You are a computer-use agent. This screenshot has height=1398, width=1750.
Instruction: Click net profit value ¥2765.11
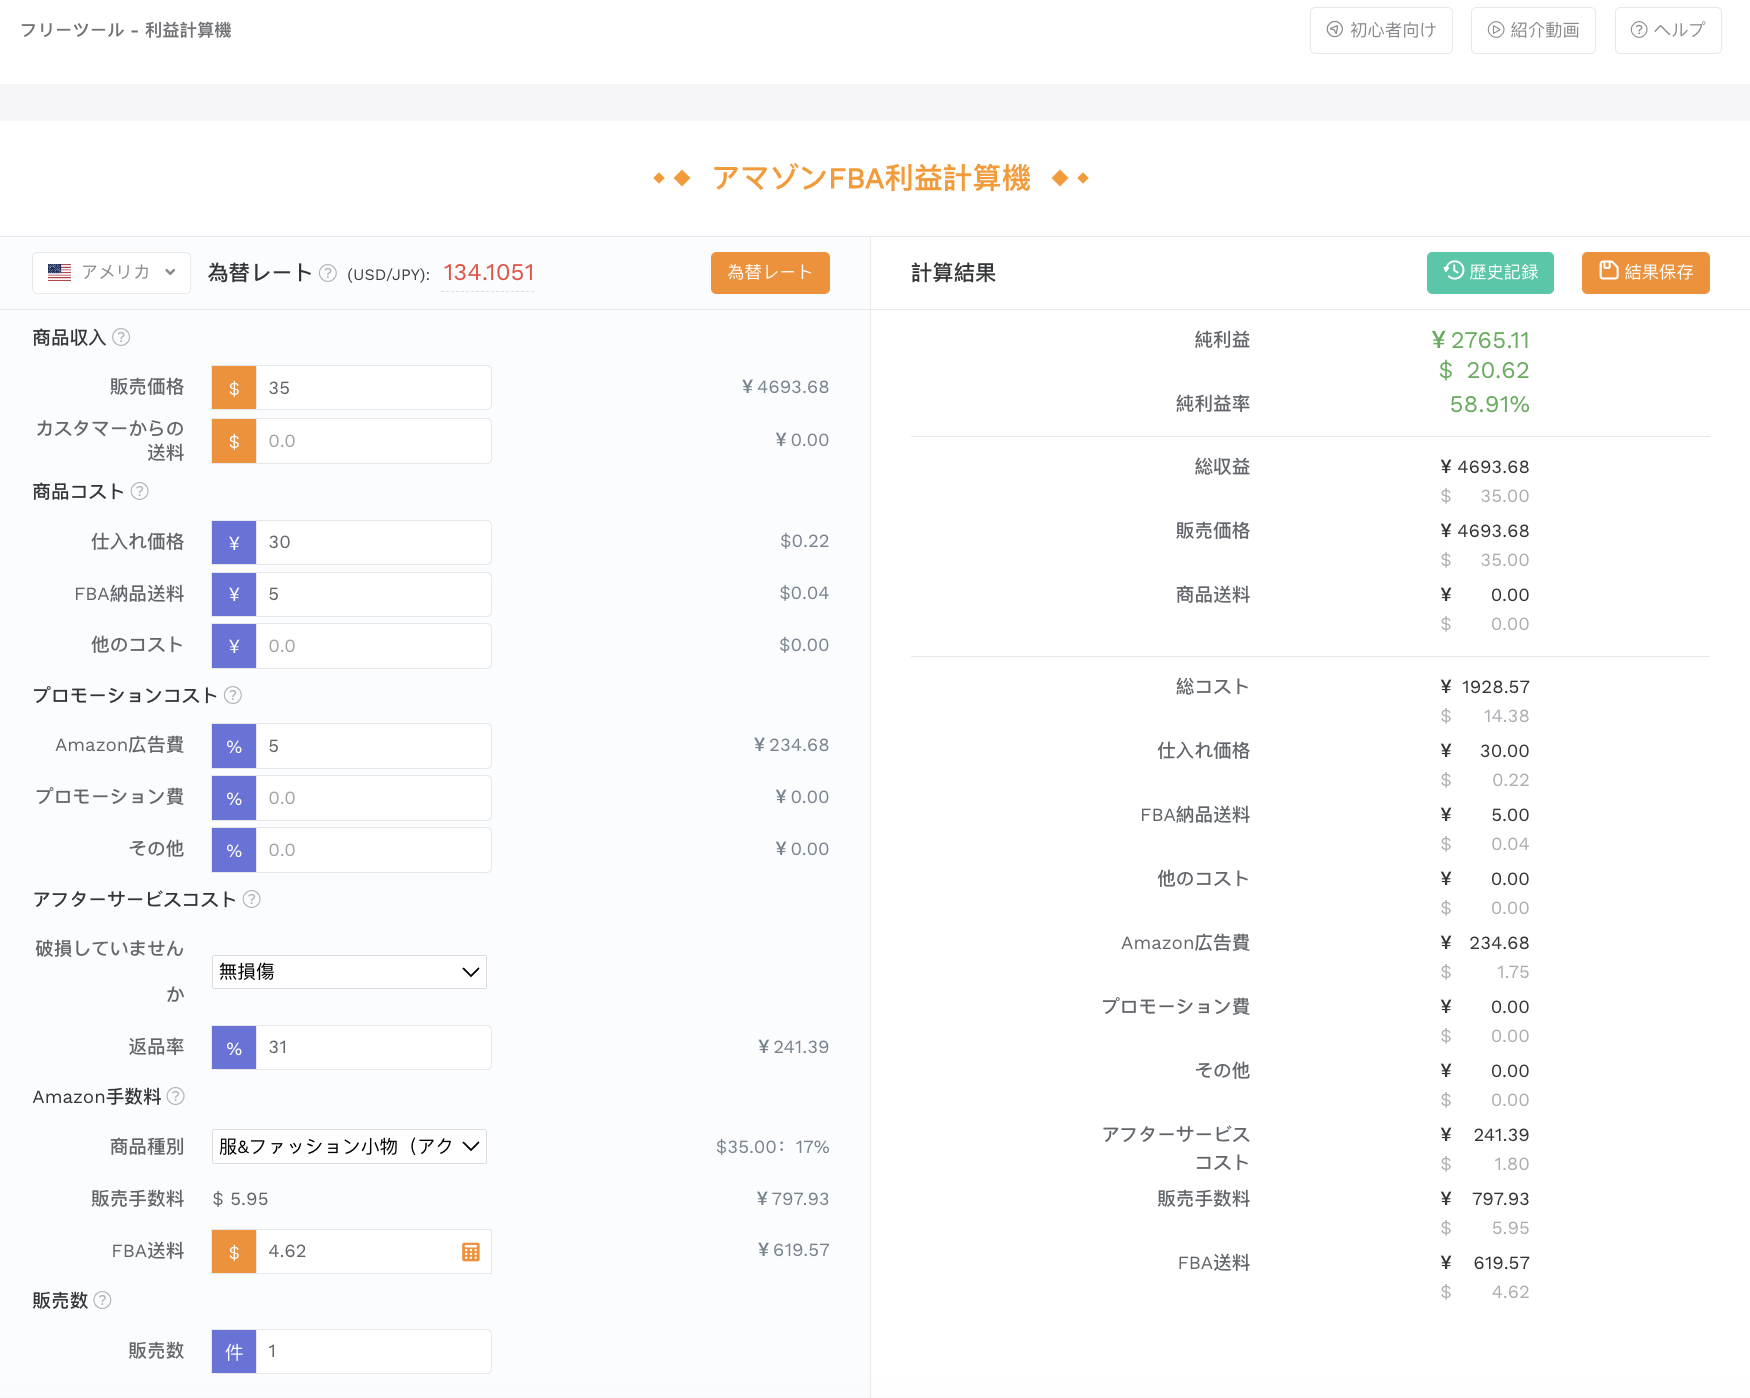(x=1480, y=340)
